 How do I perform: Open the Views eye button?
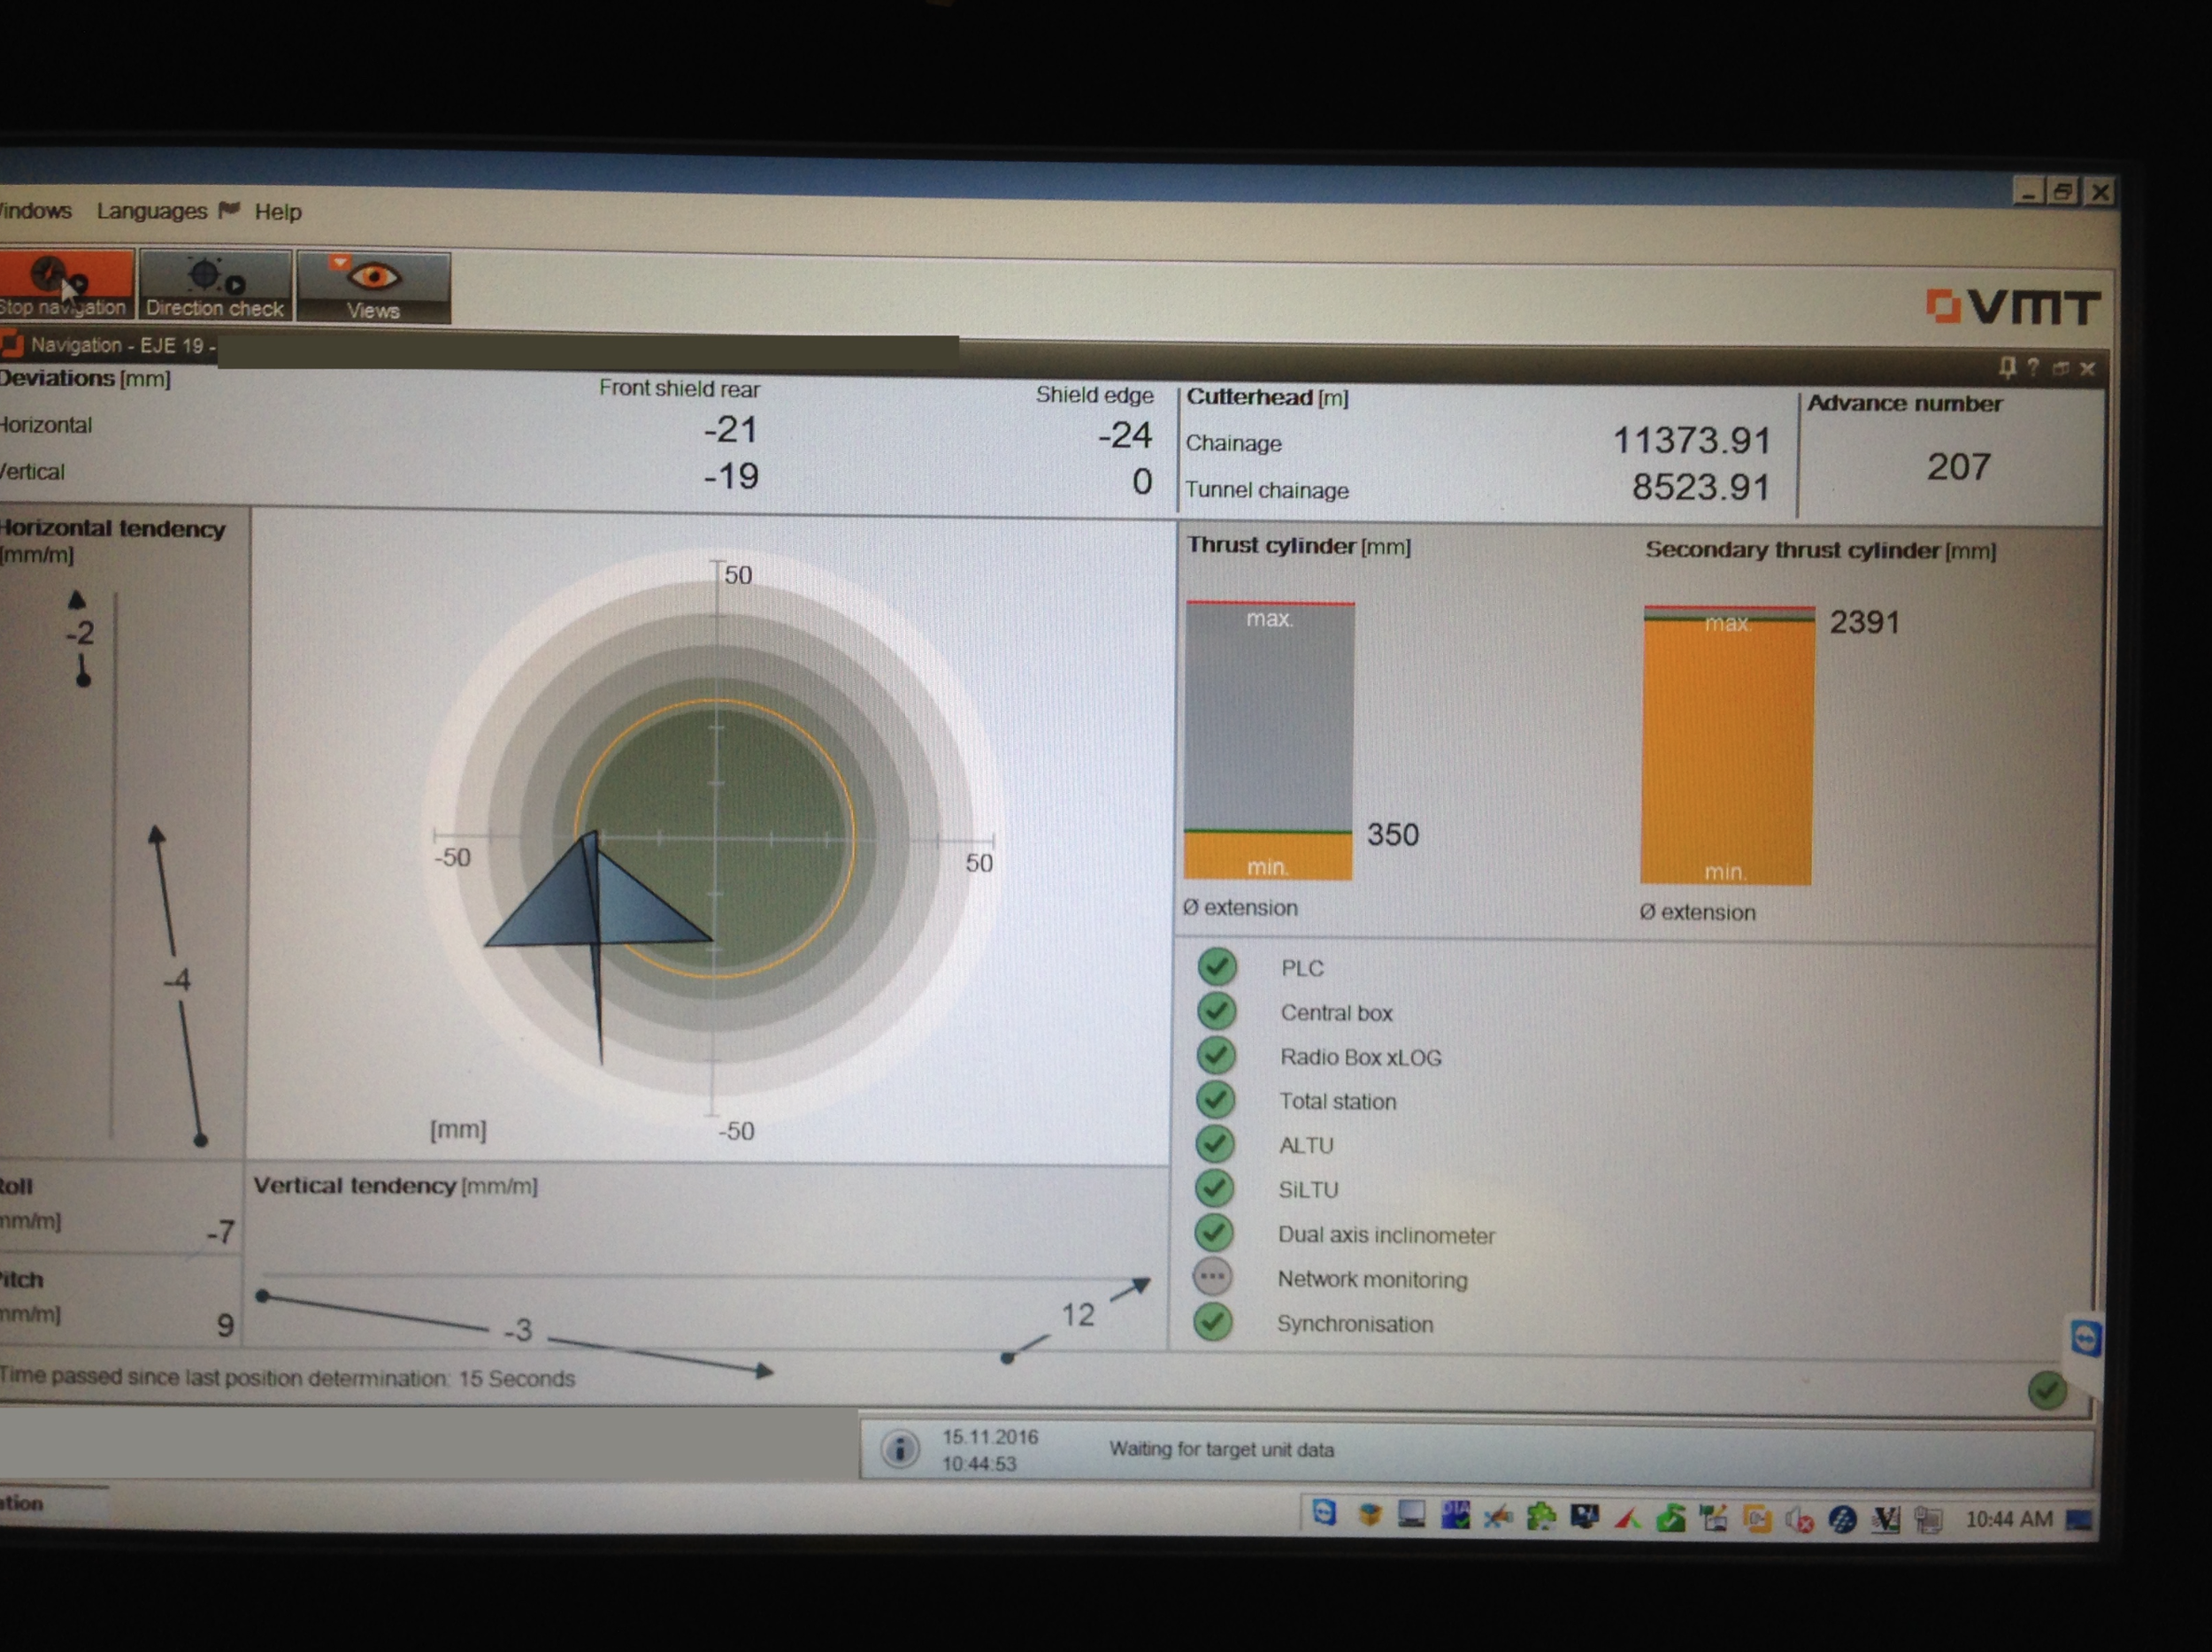click(x=373, y=288)
